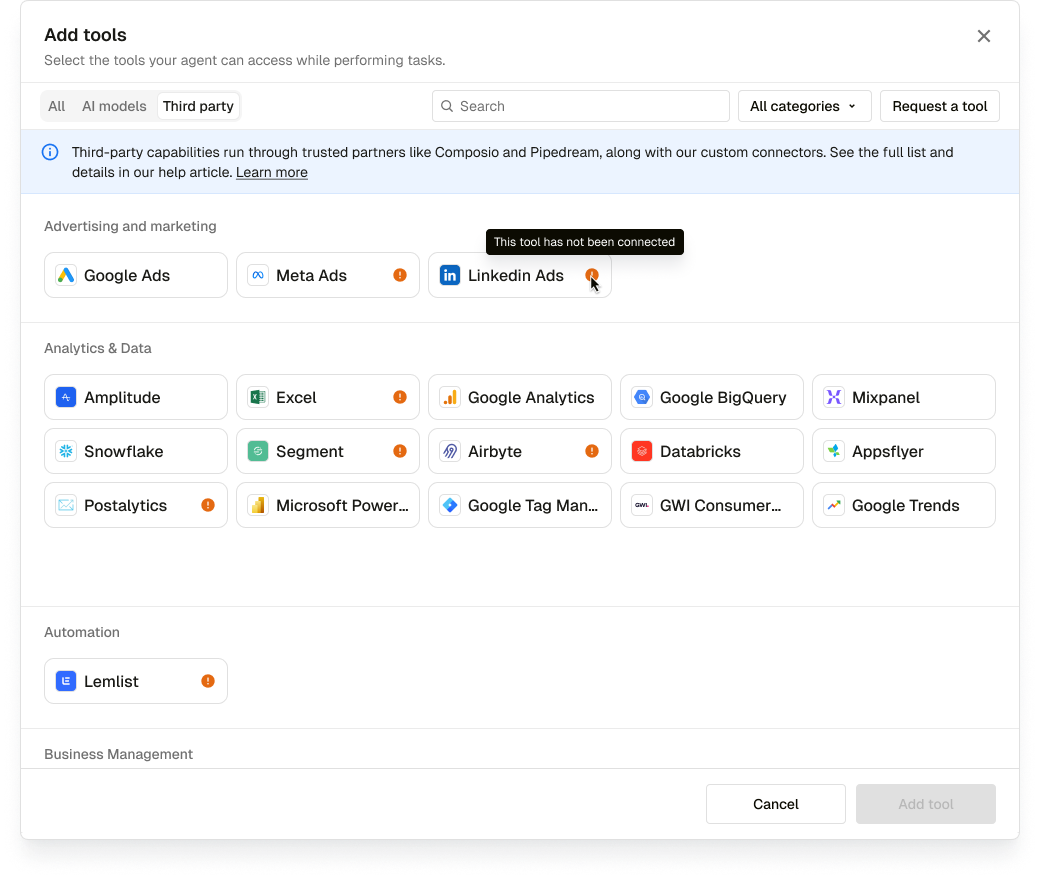This screenshot has width=1040, height=880.
Task: Open the Learn more help link
Action: [271, 172]
